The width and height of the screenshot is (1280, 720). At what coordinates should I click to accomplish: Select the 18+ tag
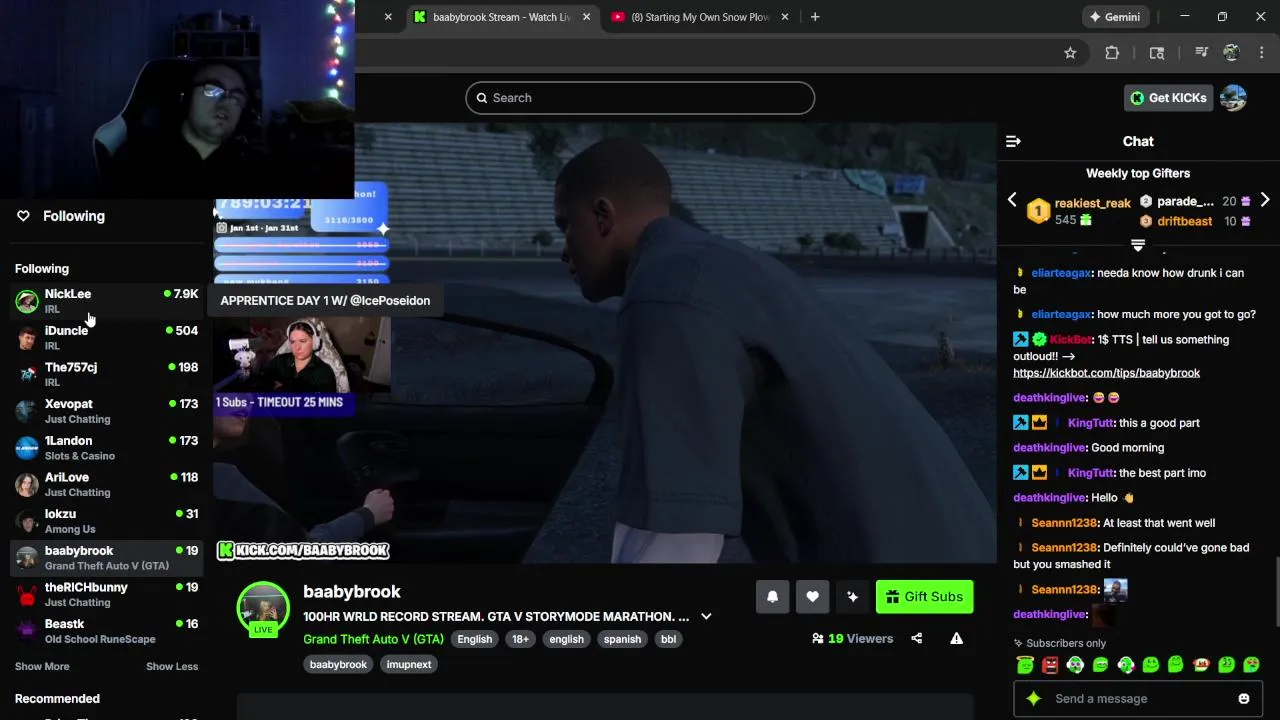[x=520, y=639]
